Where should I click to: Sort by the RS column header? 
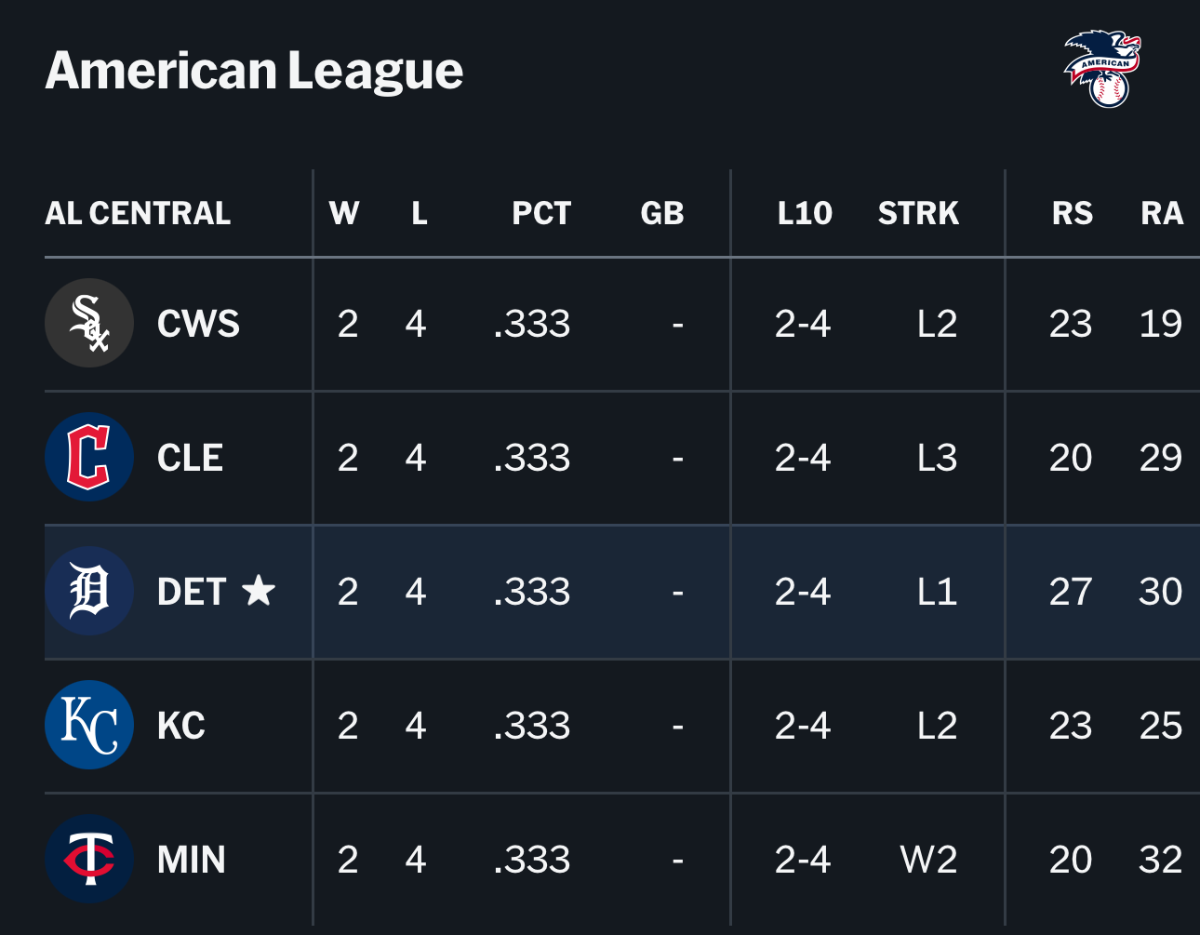click(1072, 213)
